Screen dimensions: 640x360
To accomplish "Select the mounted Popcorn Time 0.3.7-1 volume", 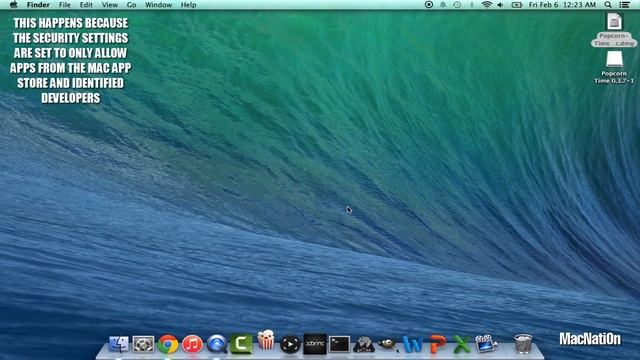I will (614, 67).
